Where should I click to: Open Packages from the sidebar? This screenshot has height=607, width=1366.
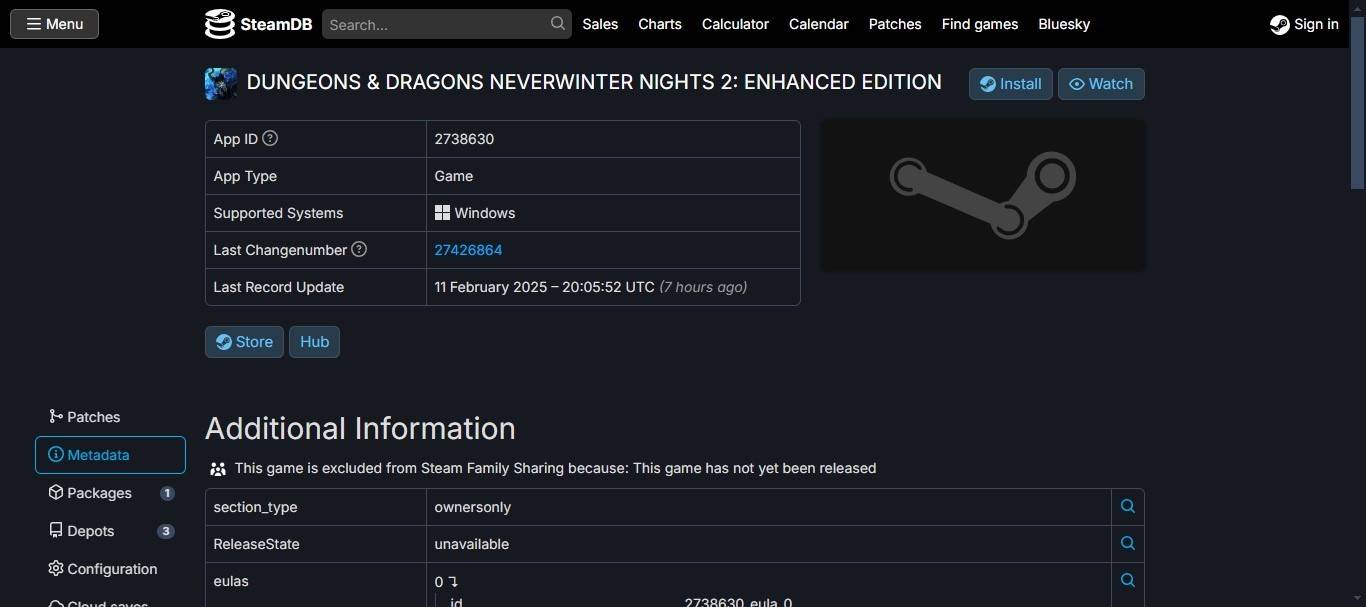pyautogui.click(x=97, y=492)
